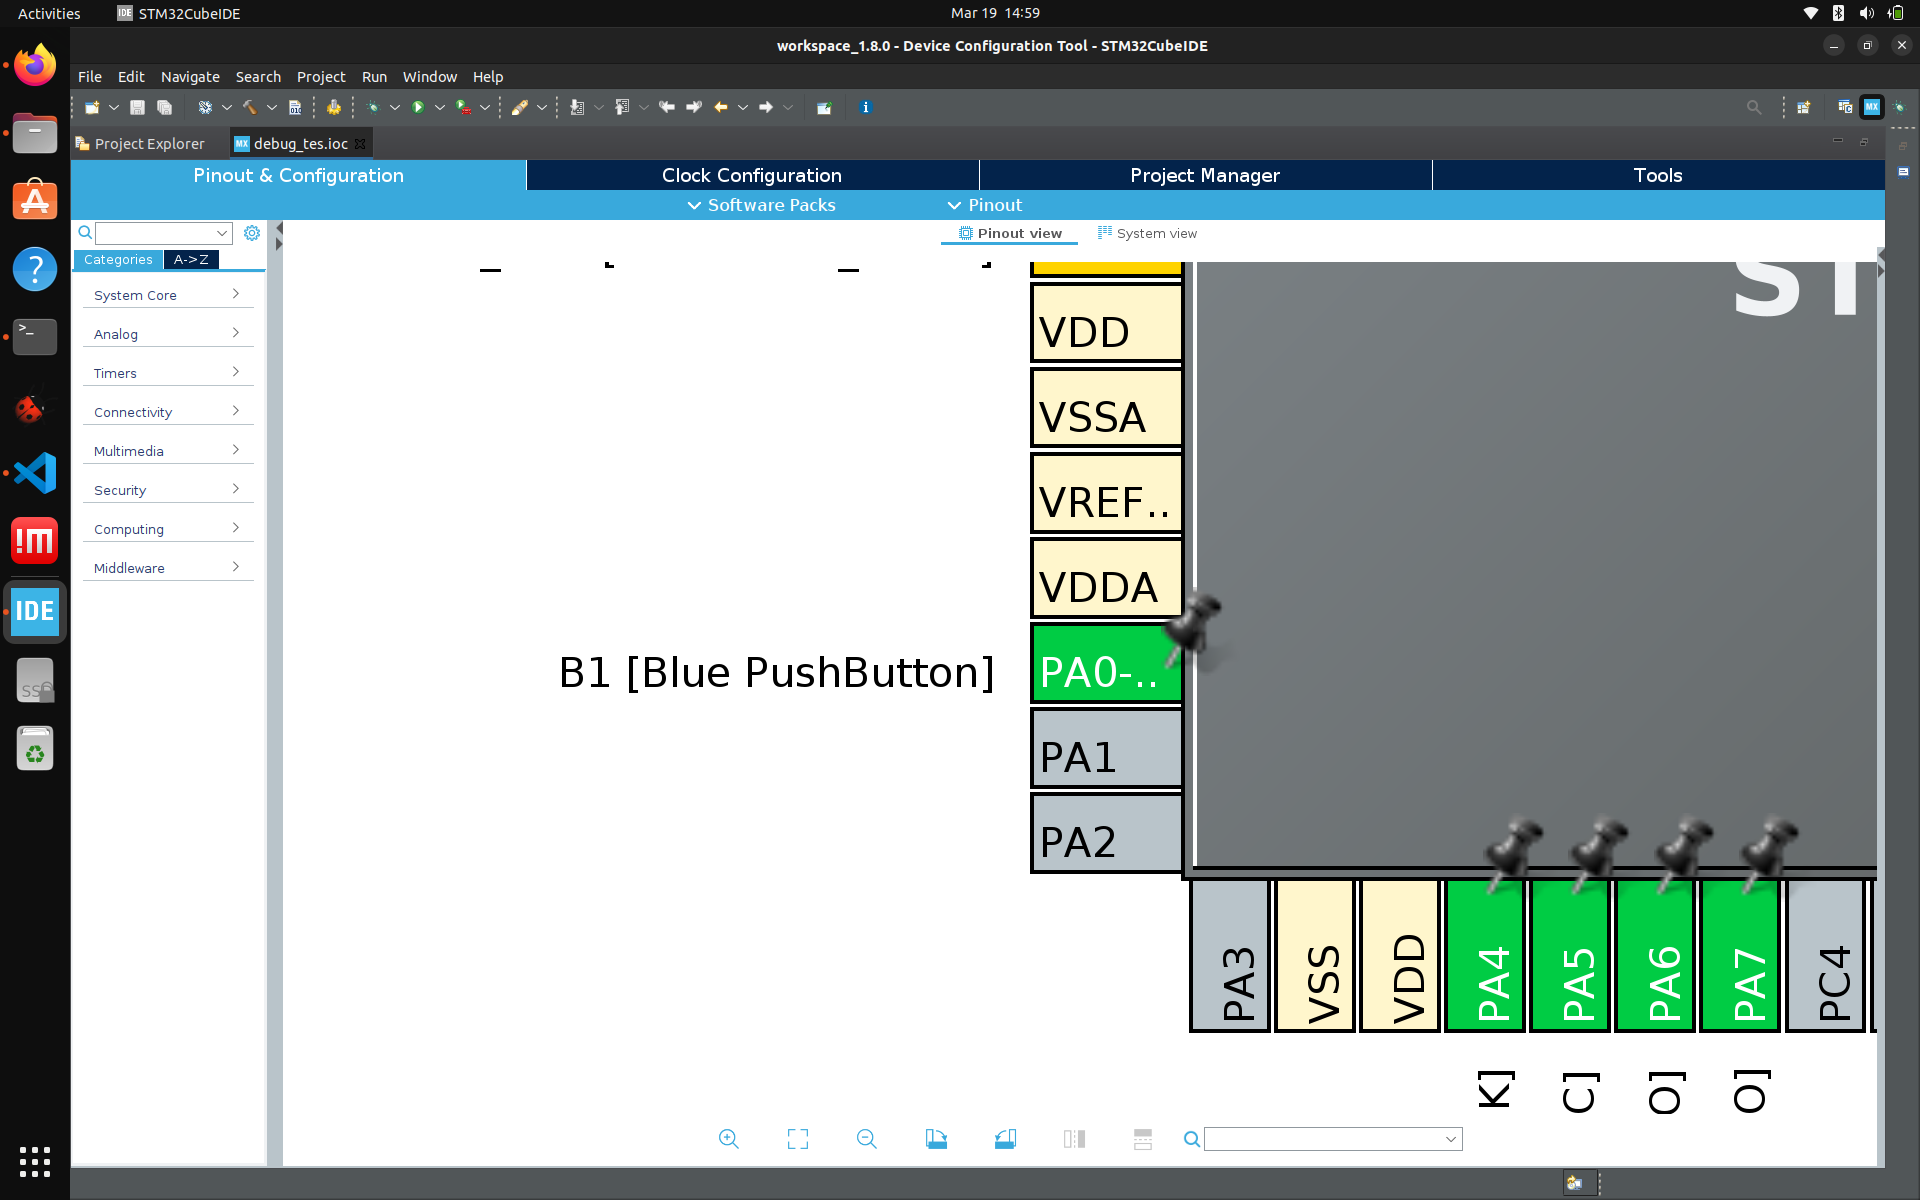Open Firefox from the Ubuntu dock
Image resolution: width=1920 pixels, height=1200 pixels.
(x=35, y=65)
